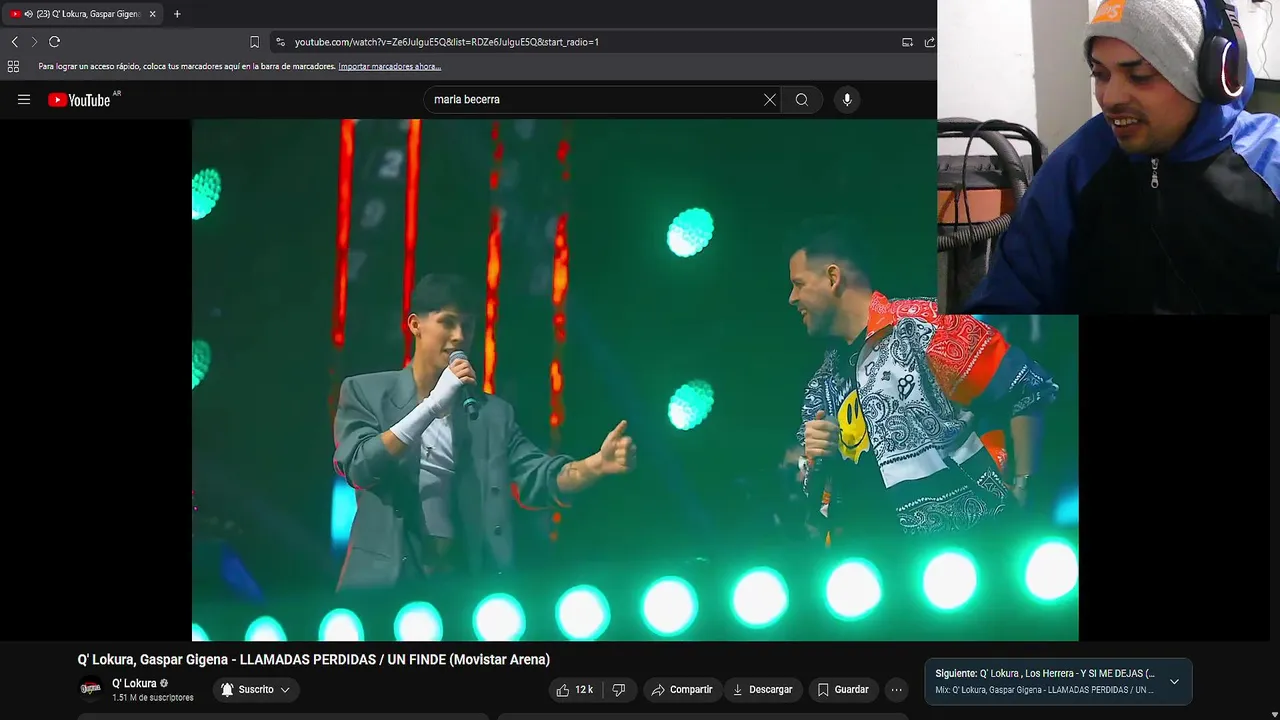Open the Q' Lokura channel avatar

click(90, 689)
